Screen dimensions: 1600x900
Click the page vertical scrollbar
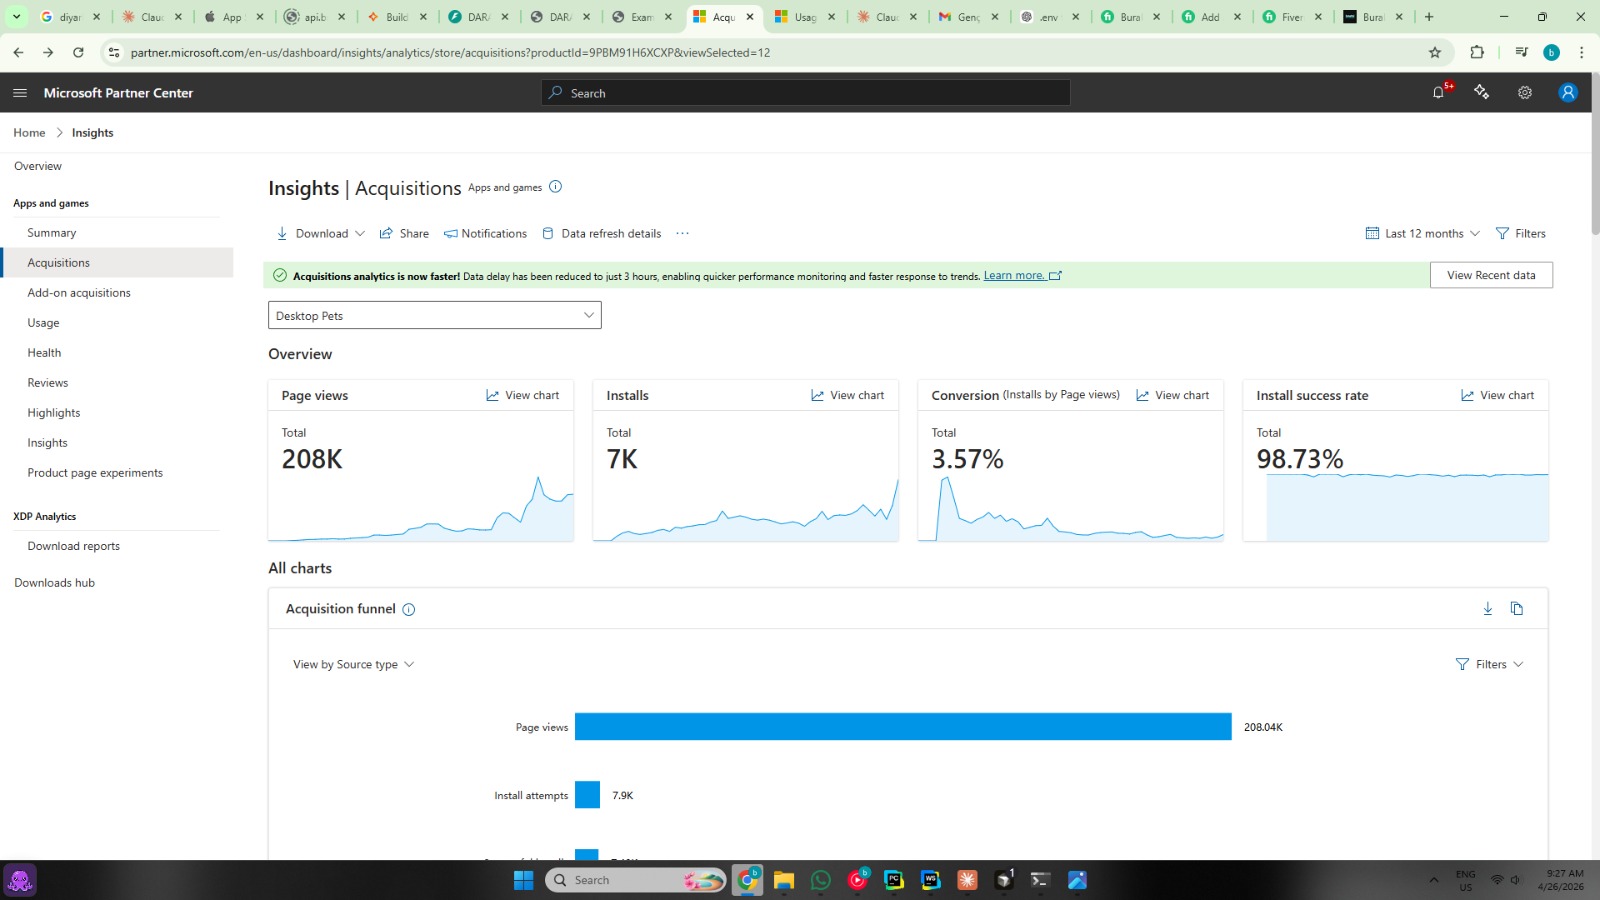coord(1595,155)
